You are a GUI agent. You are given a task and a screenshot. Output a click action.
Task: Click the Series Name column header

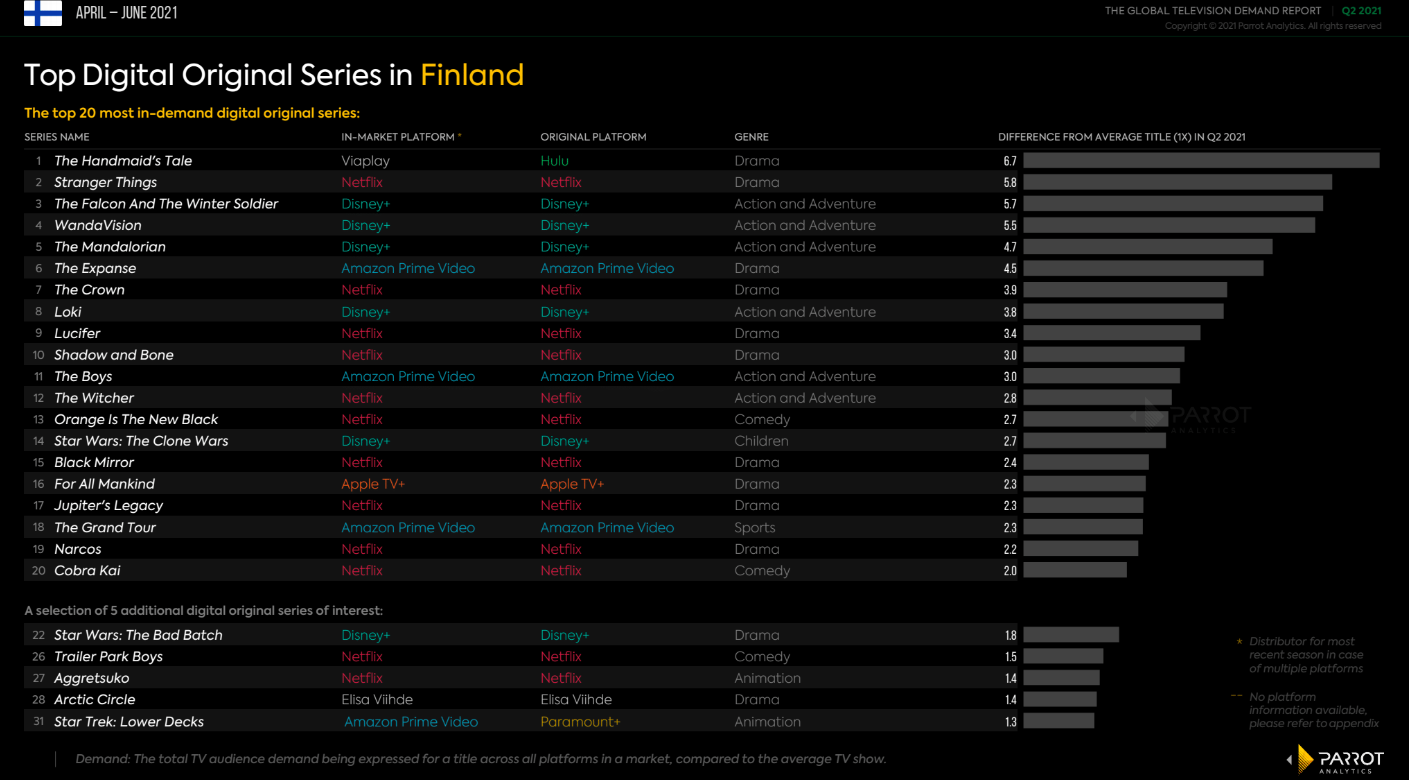pyautogui.click(x=57, y=137)
